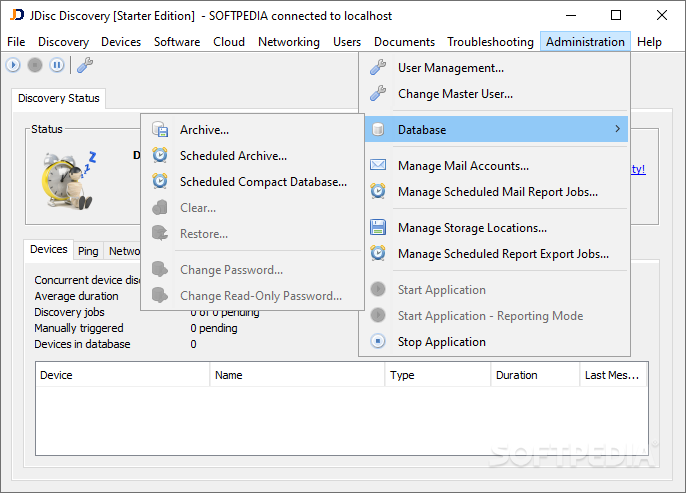Image resolution: width=686 pixels, height=493 pixels.
Task: Click the floppy disk icon for Storage Locations
Action: [378, 227]
